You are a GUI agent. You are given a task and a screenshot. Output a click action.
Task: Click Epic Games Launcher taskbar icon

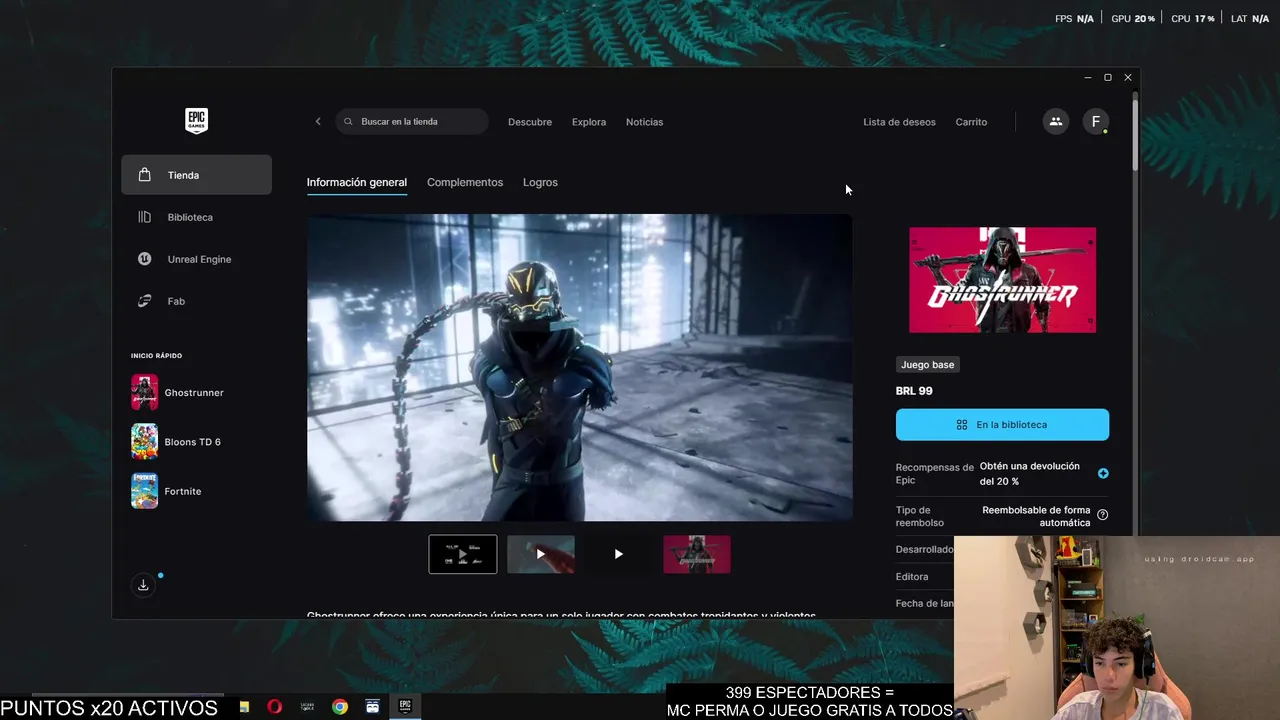[405, 706]
